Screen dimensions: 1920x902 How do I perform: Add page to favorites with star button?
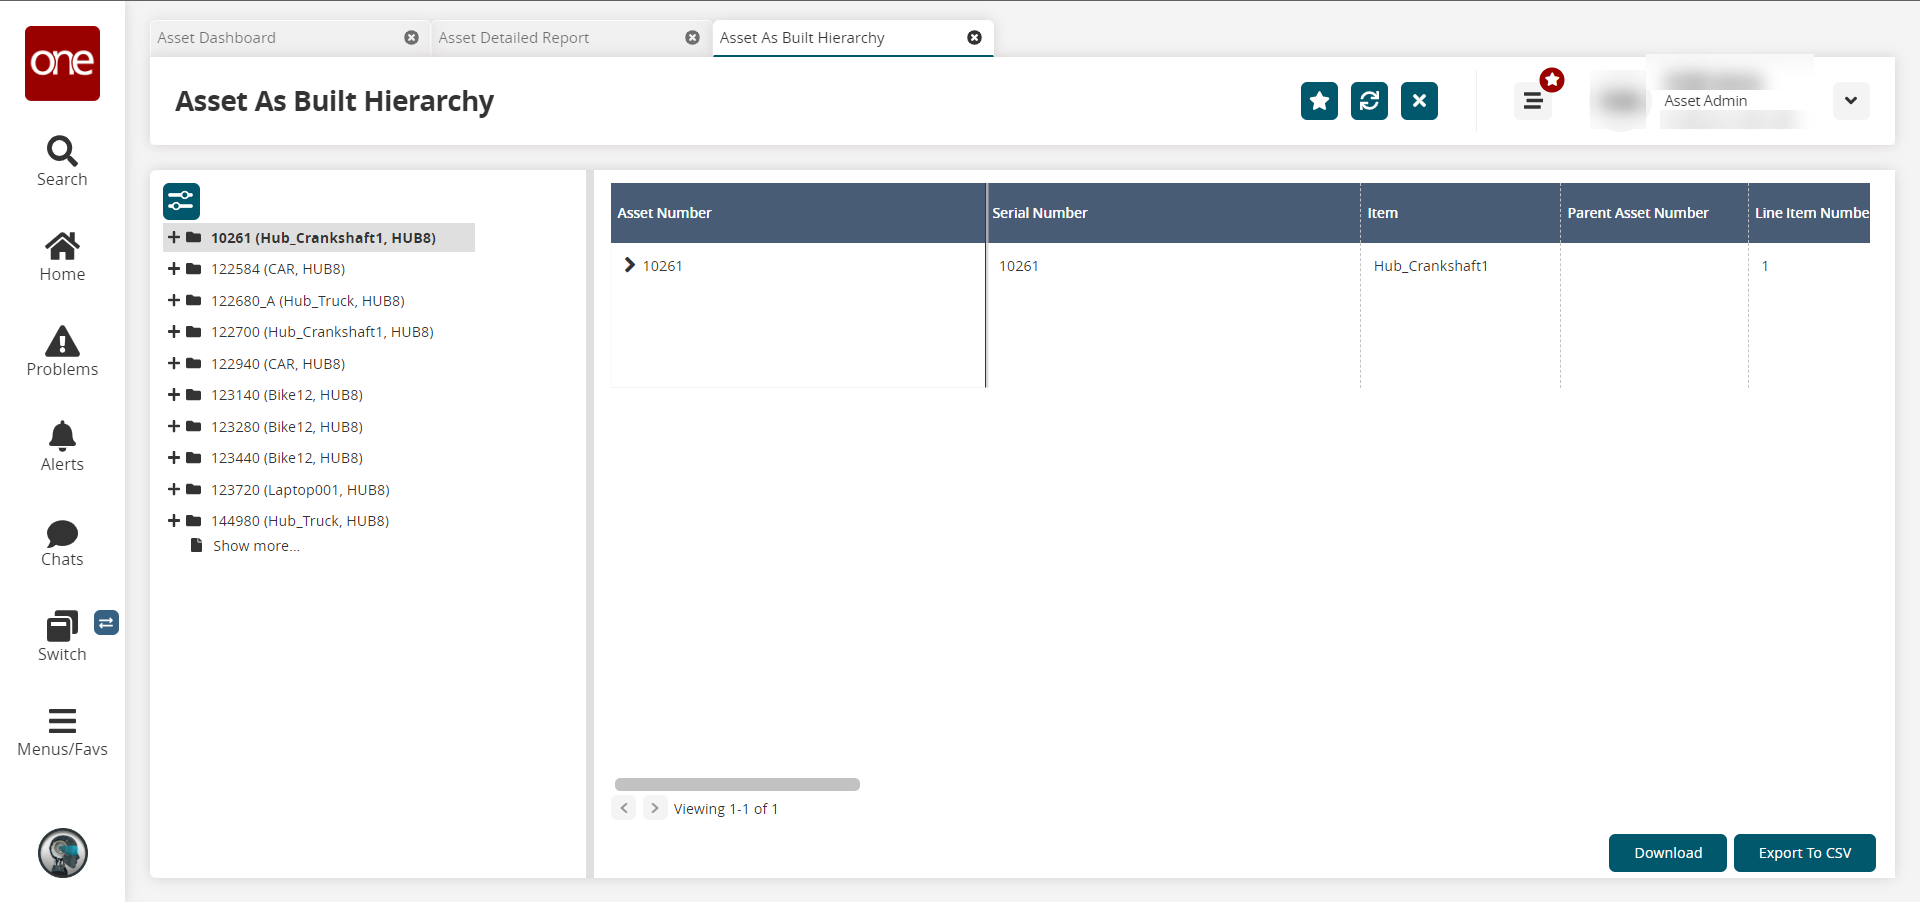tap(1319, 101)
